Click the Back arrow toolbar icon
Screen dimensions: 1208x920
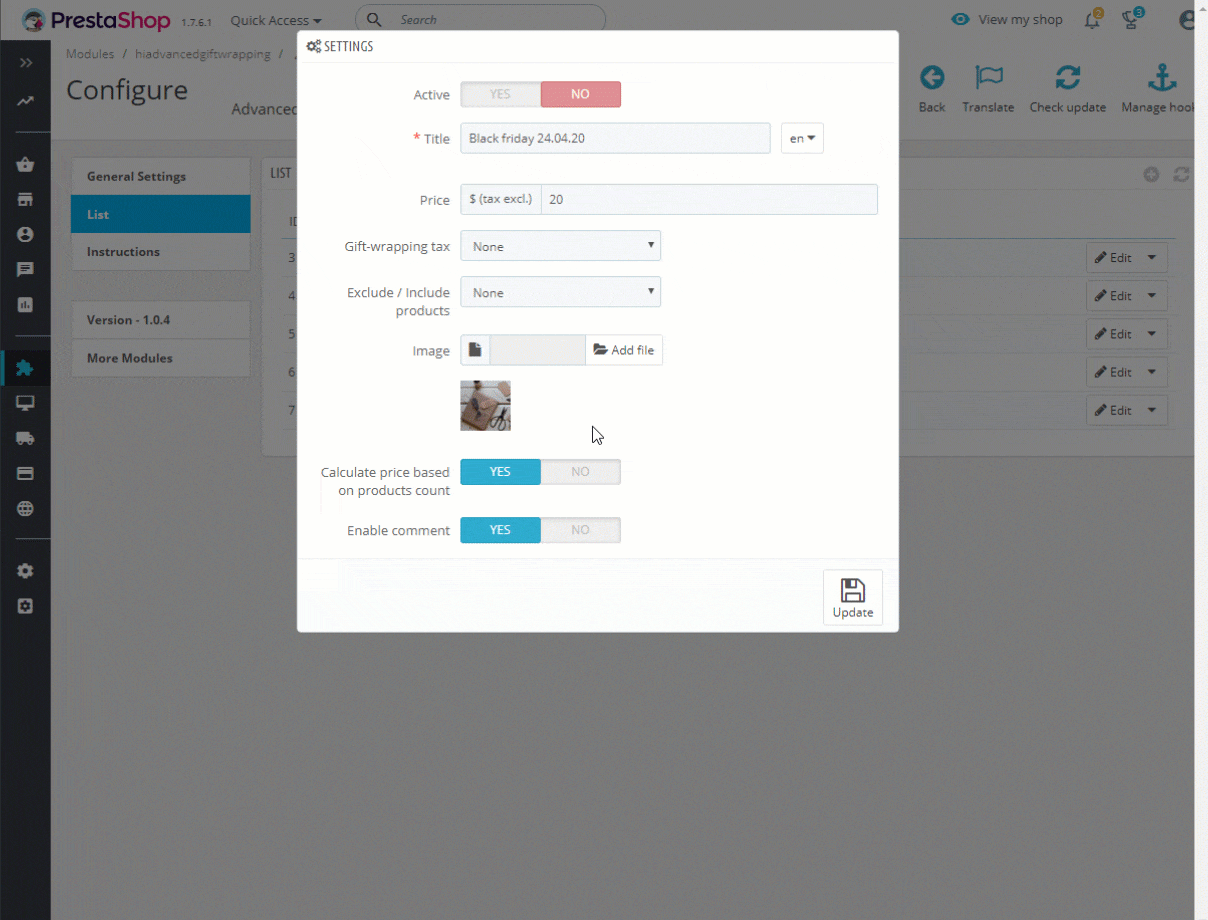[x=932, y=78]
